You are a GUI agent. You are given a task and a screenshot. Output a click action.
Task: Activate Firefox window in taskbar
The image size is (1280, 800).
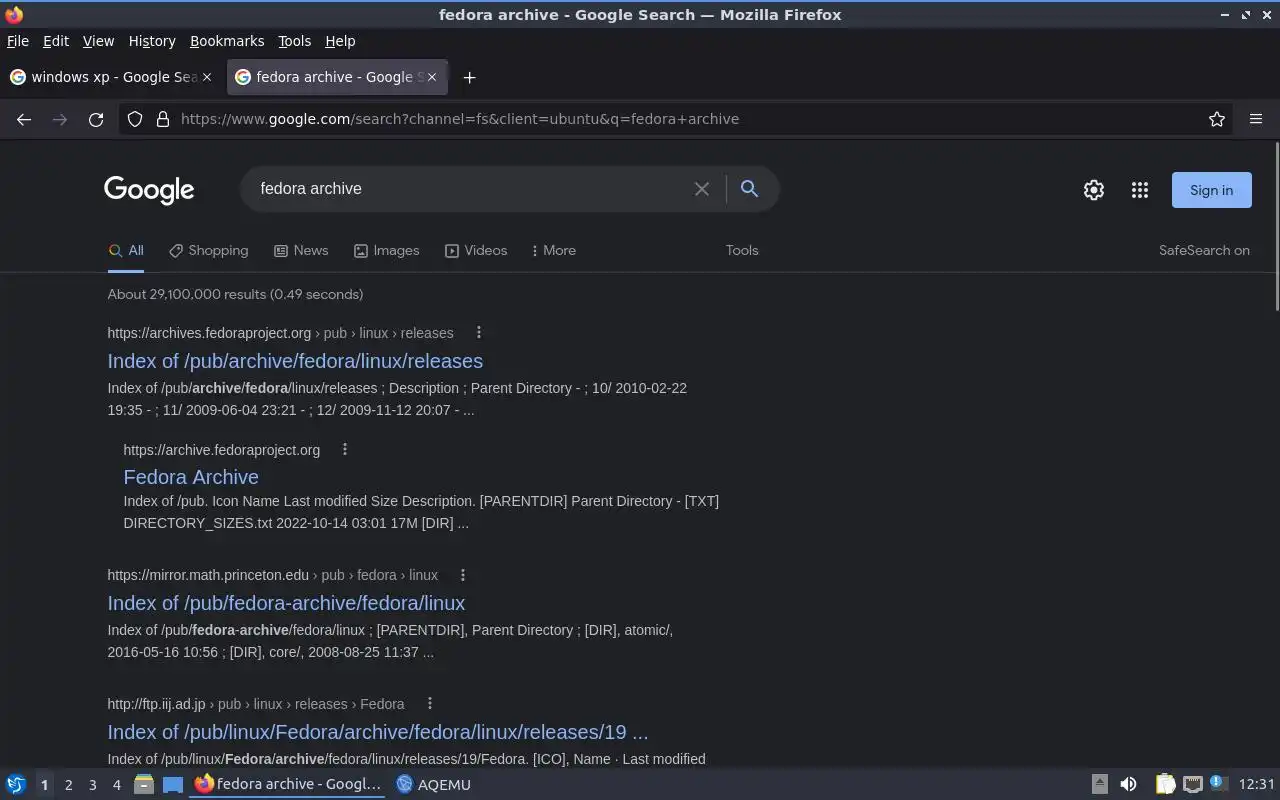288,784
